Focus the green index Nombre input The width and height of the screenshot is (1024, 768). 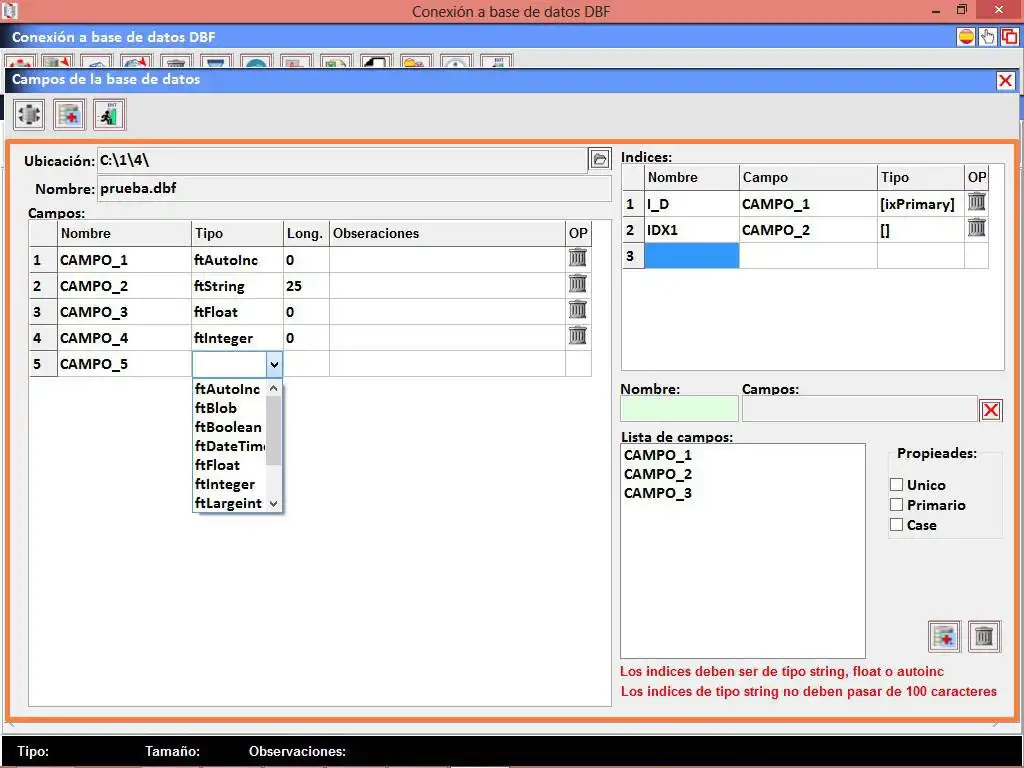point(679,409)
